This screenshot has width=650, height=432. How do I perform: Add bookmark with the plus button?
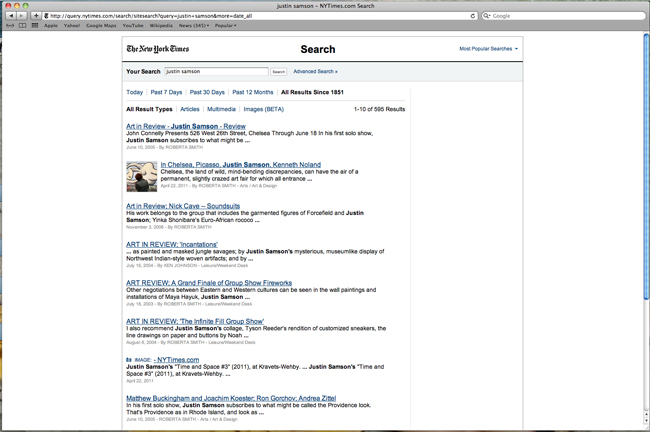36,16
